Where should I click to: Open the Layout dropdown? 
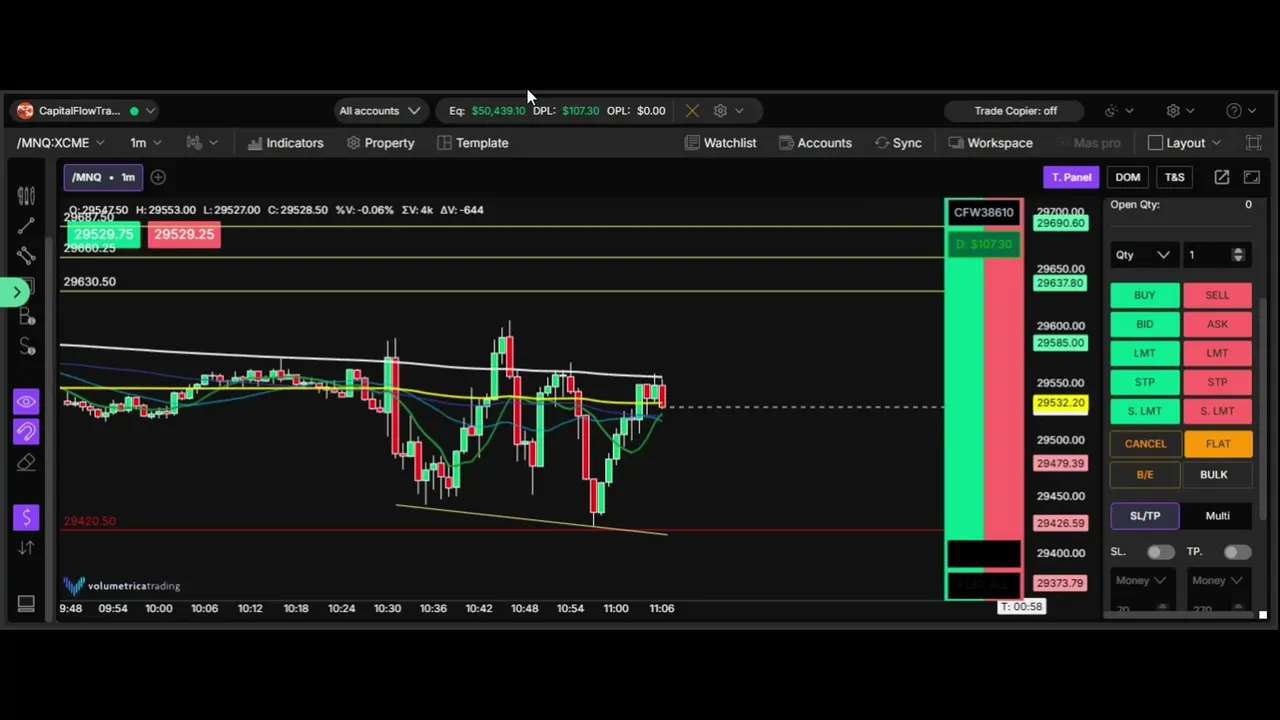pyautogui.click(x=1186, y=143)
